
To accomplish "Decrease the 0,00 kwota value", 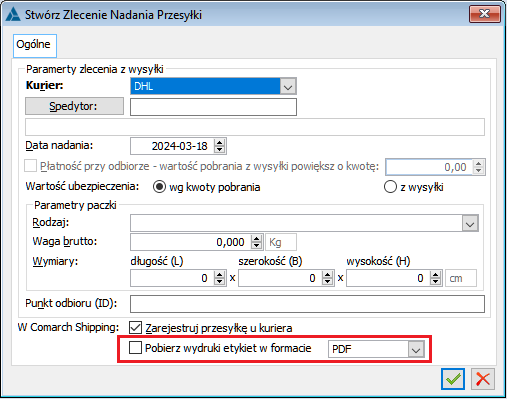I will tap(479, 170).
